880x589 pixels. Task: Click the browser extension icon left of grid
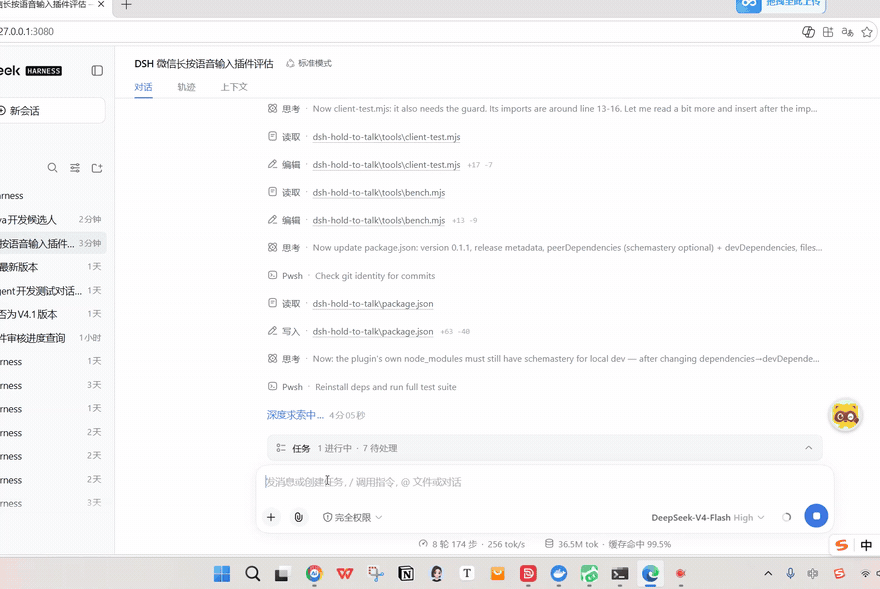click(808, 32)
